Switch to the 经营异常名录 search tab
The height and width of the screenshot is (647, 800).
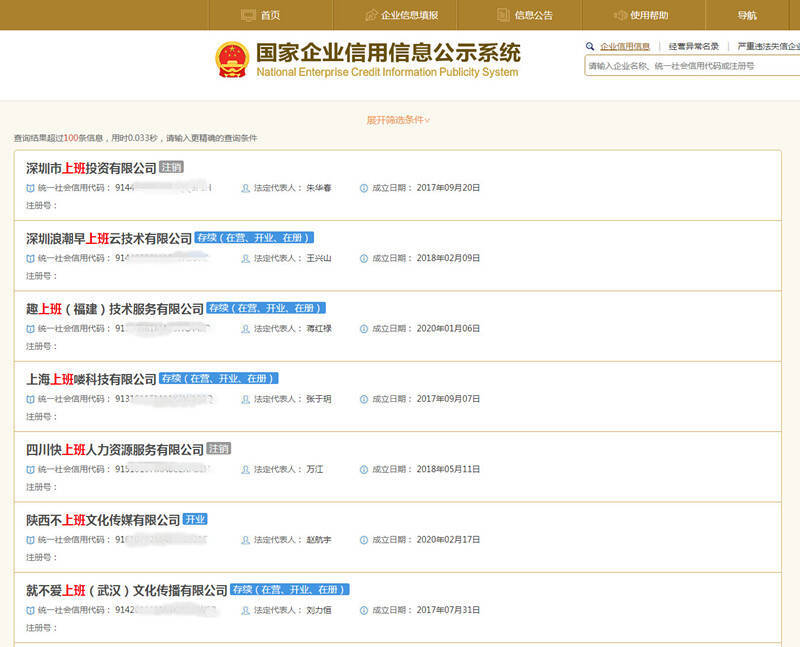tap(693, 46)
